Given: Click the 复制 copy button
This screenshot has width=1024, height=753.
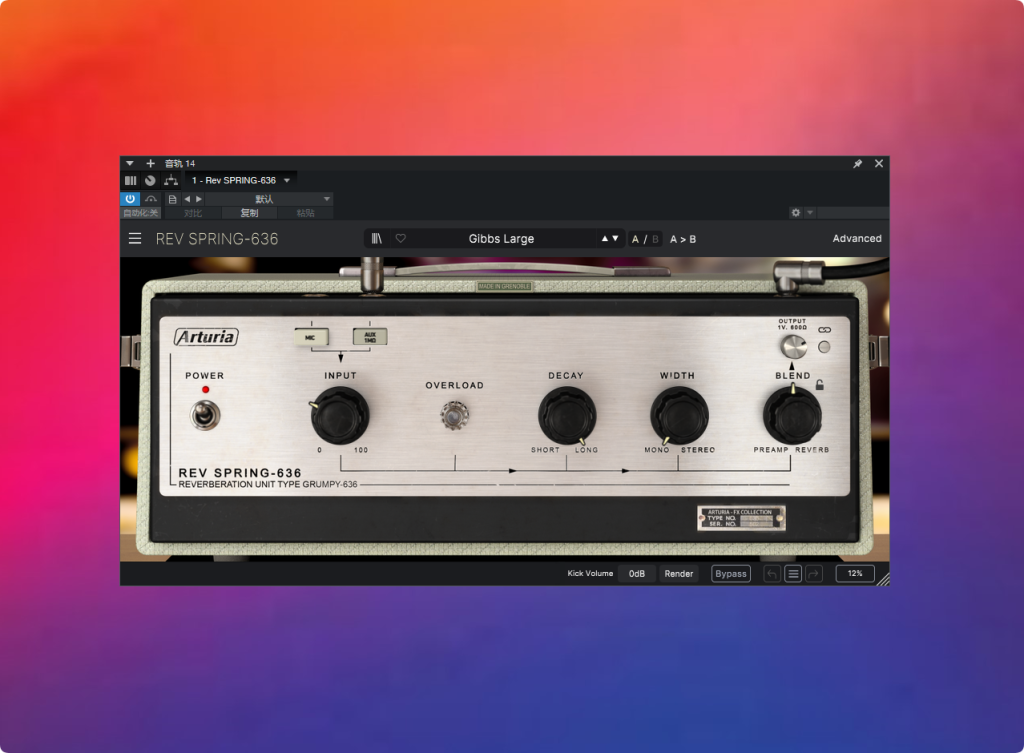Looking at the screenshot, I should click(x=249, y=213).
